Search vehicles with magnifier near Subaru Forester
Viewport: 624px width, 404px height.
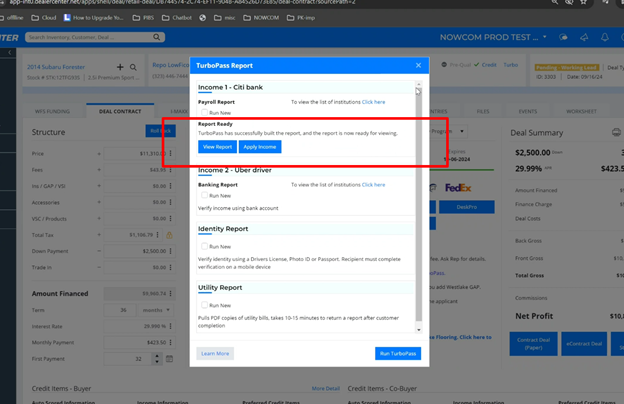pyautogui.click(x=133, y=67)
